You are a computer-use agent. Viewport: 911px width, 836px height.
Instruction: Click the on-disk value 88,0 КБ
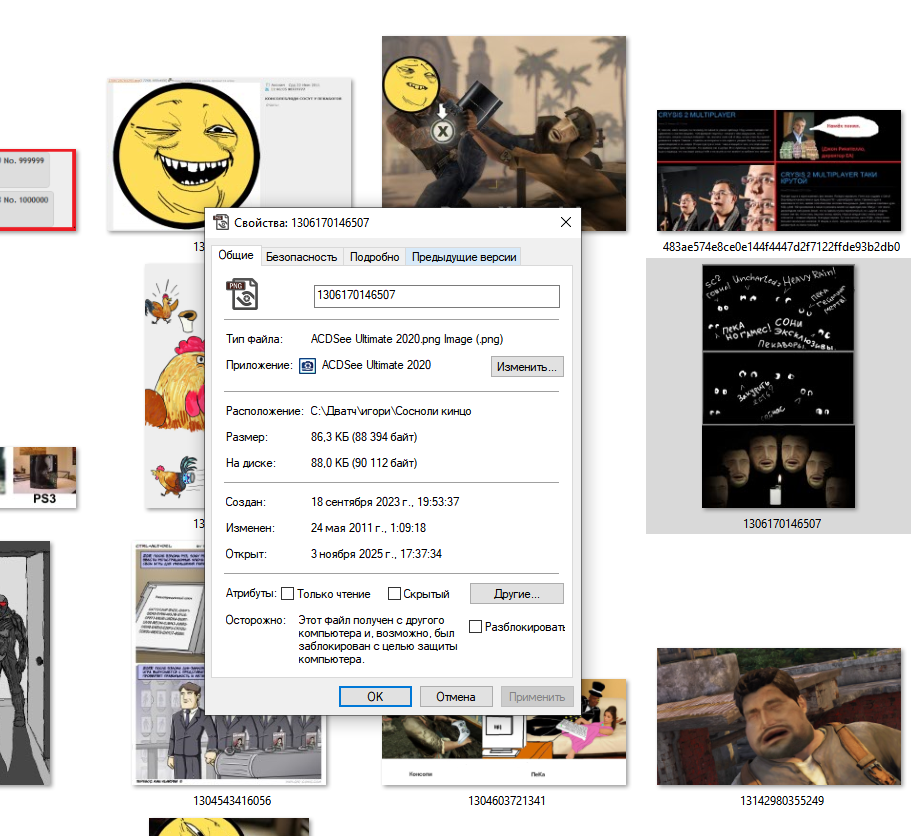click(x=364, y=463)
